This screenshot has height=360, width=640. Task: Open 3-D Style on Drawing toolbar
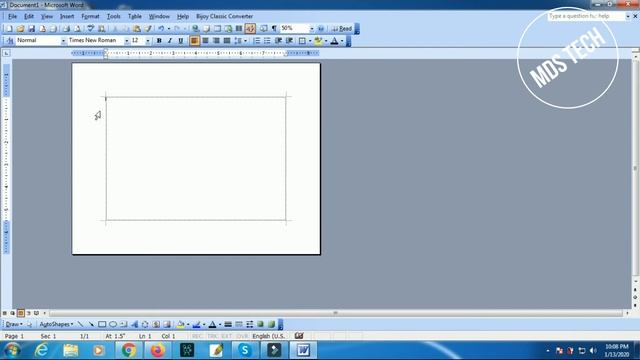(x=271, y=324)
